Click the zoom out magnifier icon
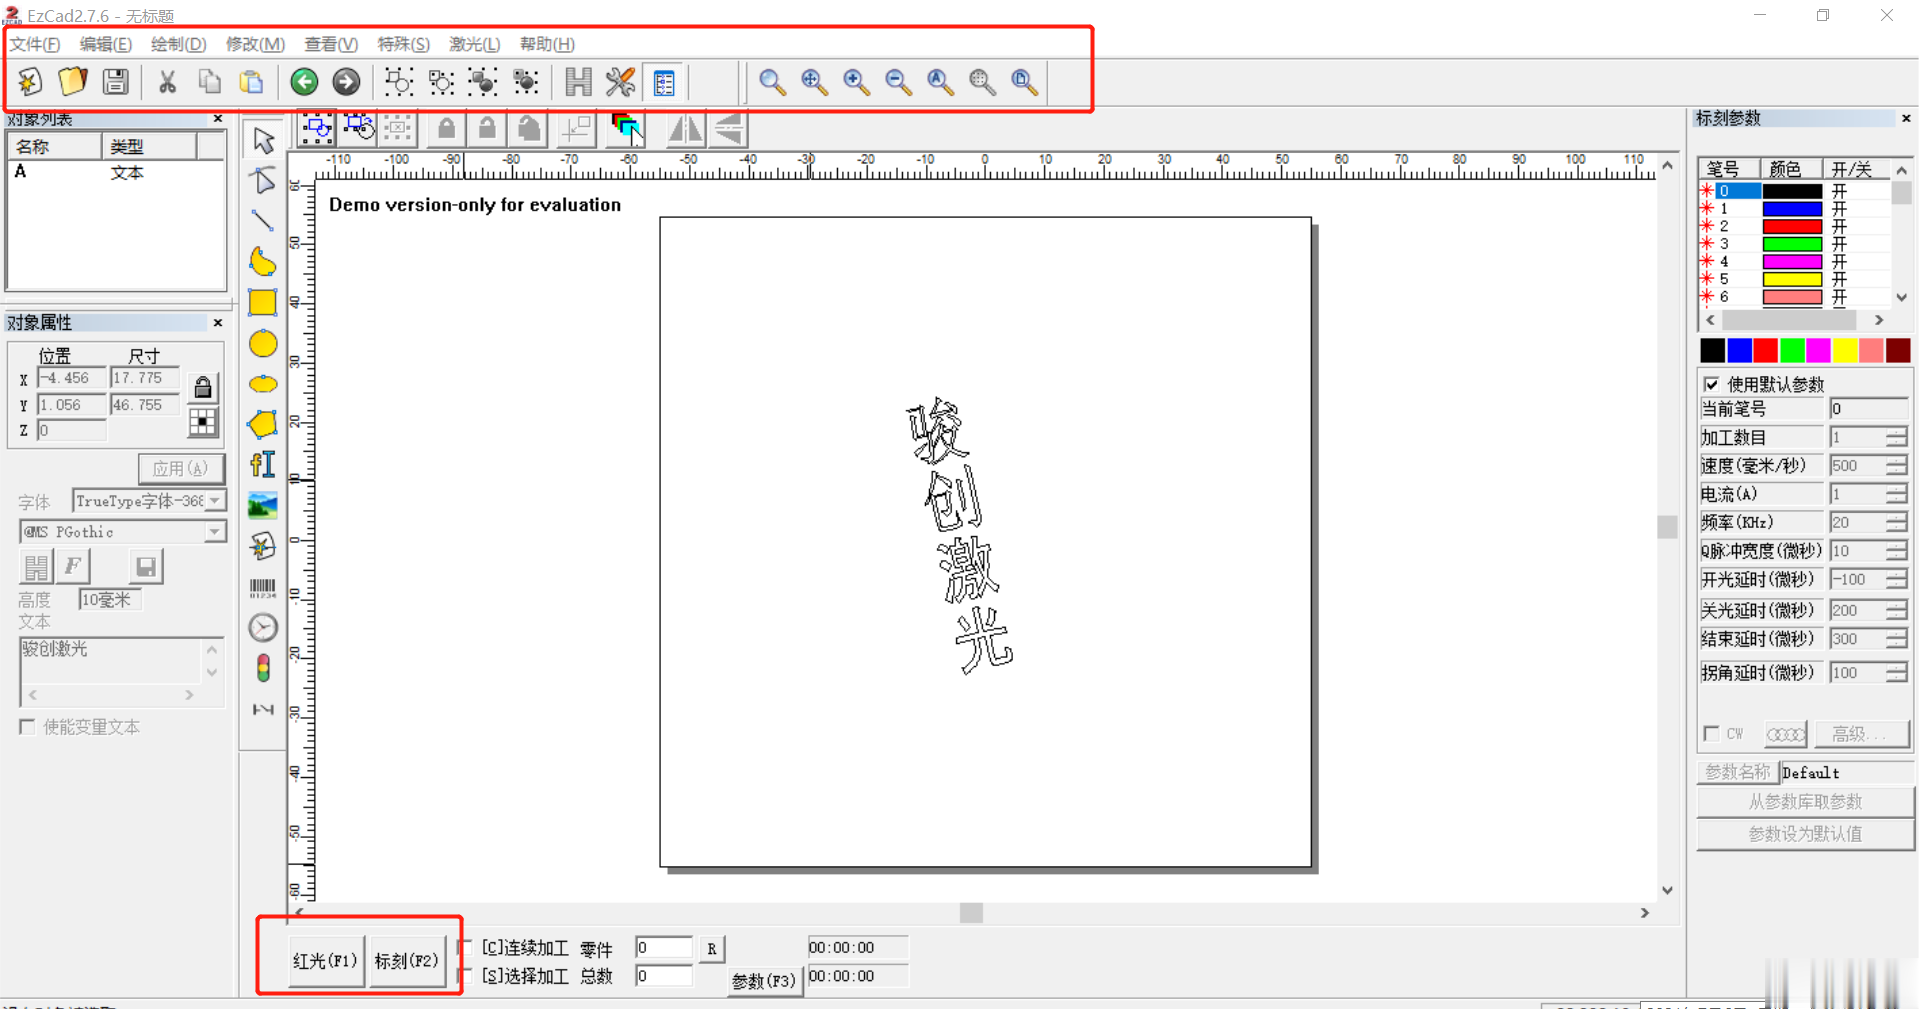The image size is (1920, 1009). coord(898,81)
